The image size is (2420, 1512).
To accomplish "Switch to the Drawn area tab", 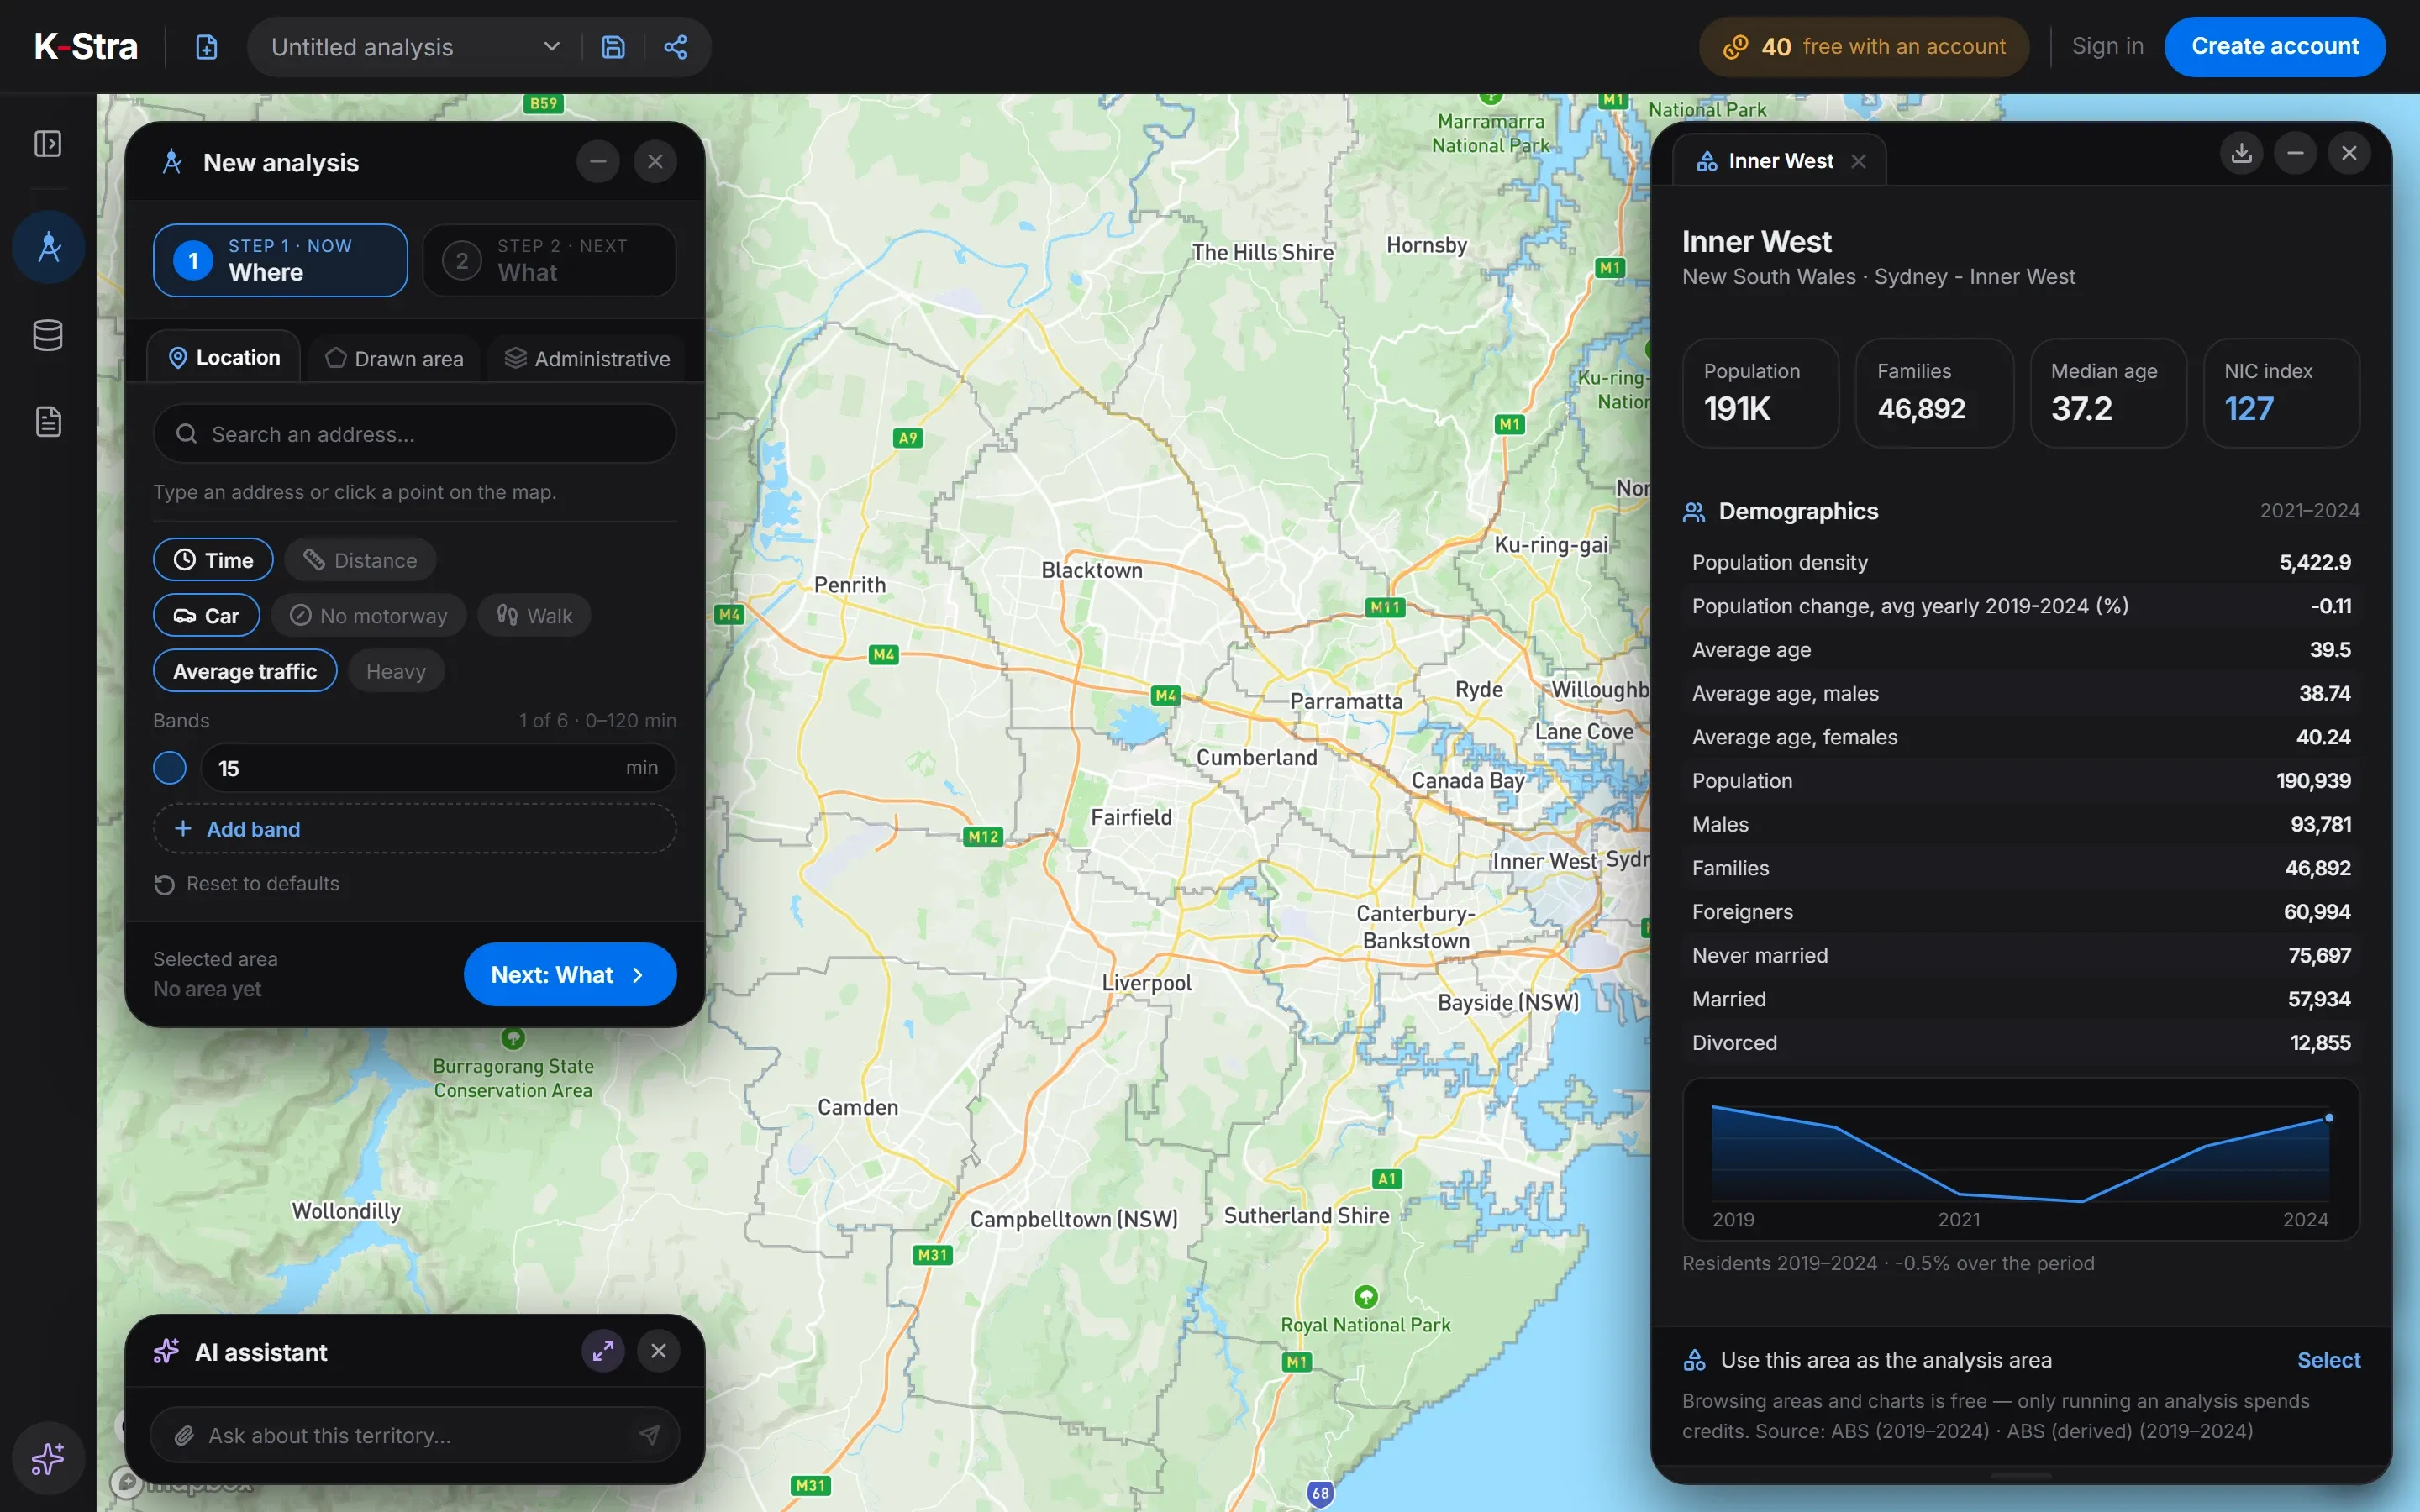I will coord(395,358).
